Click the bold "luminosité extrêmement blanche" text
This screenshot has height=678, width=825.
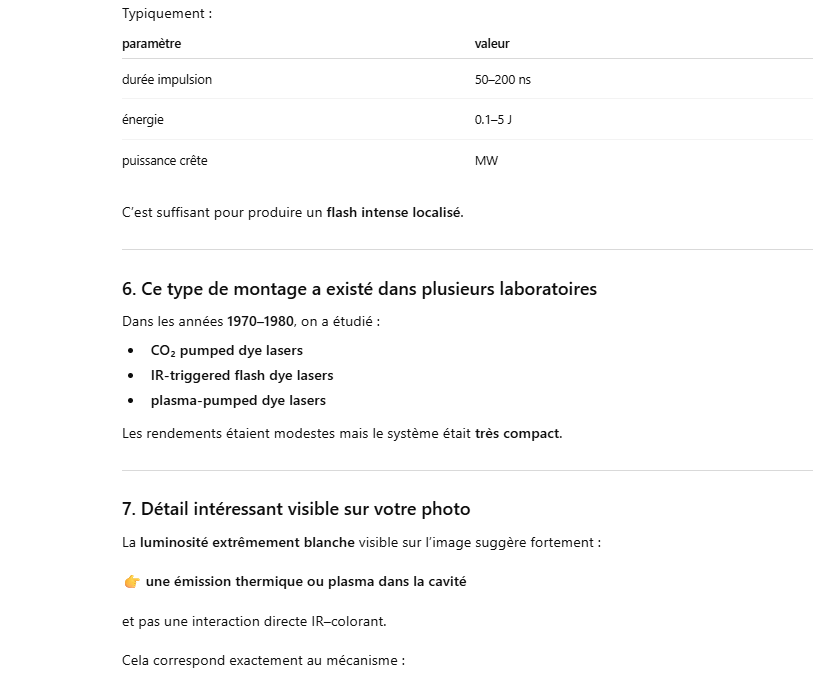click(247, 543)
